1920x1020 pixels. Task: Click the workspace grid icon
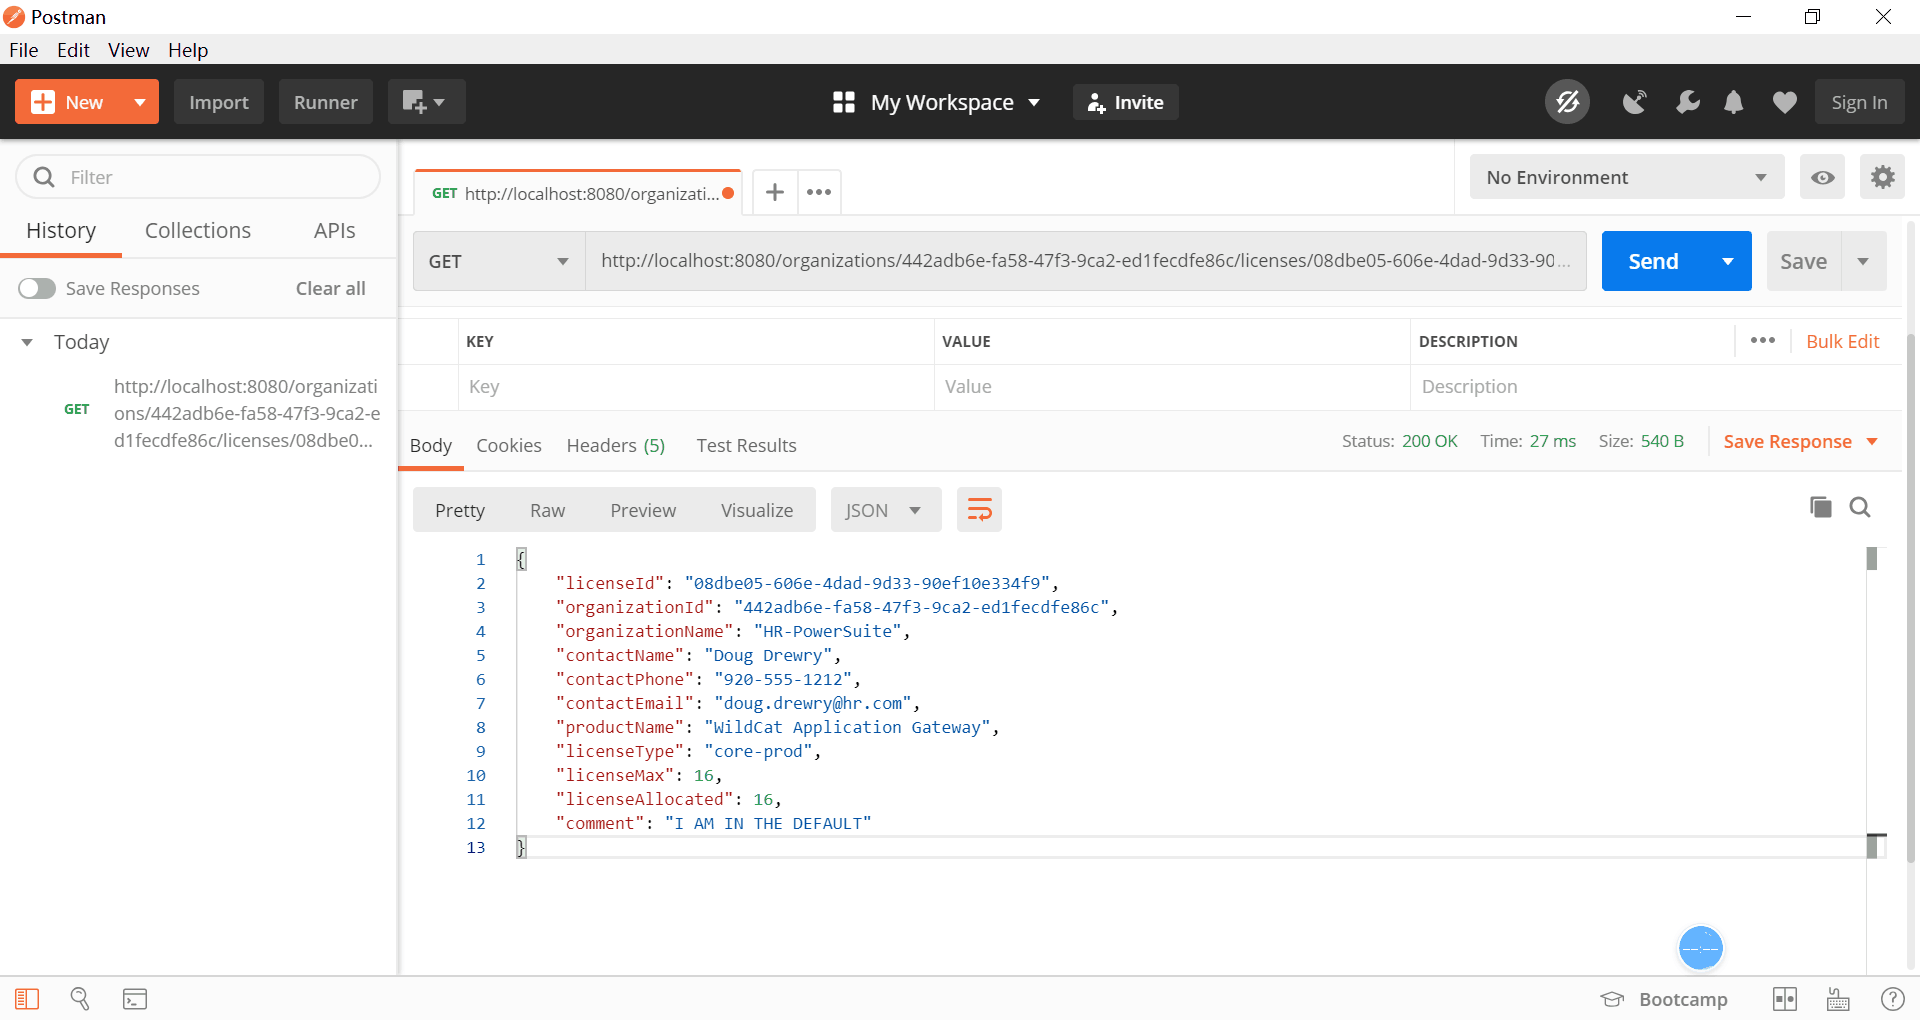(x=843, y=102)
